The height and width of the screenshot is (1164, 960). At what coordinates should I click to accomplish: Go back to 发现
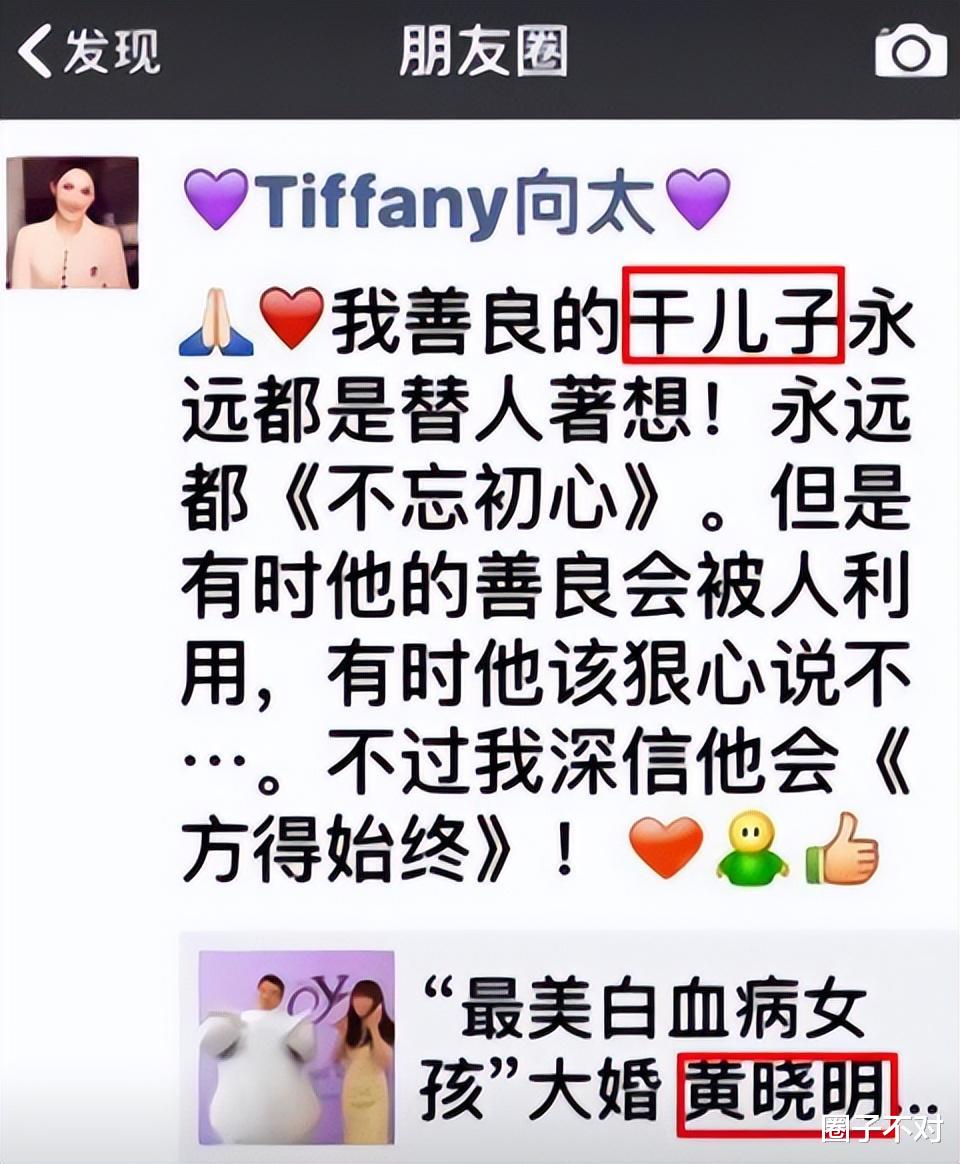(x=89, y=50)
